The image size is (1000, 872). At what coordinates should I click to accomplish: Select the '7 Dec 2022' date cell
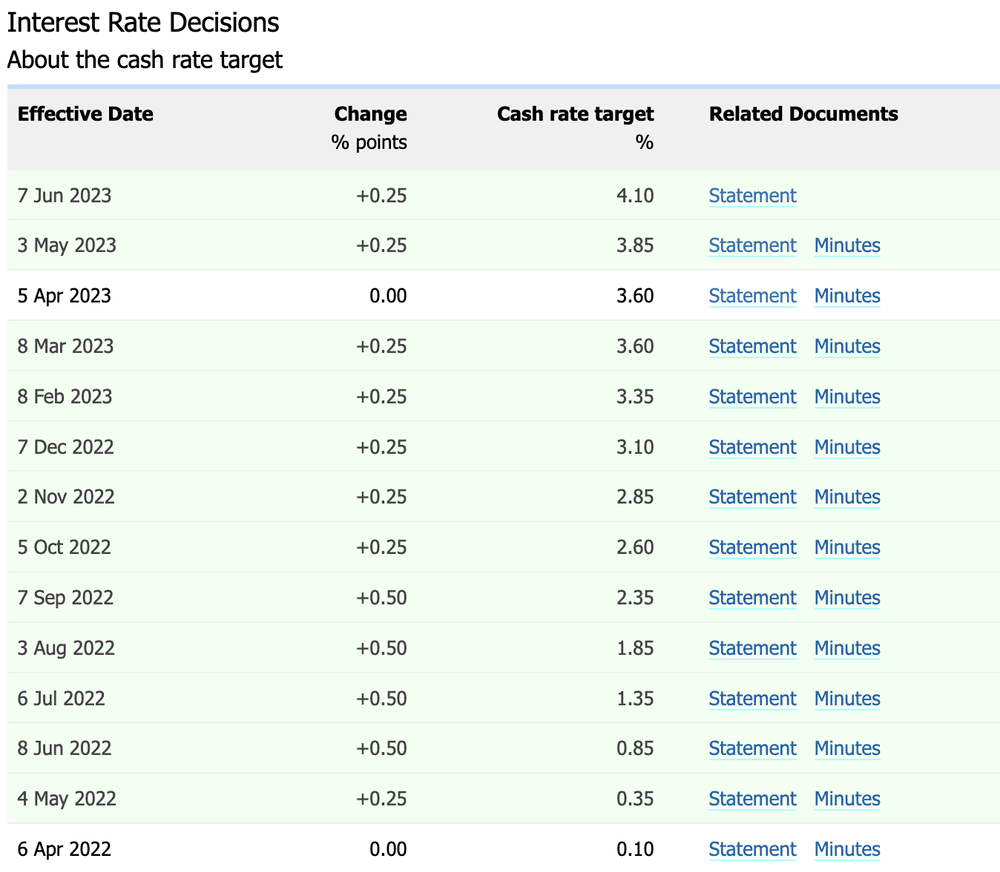[66, 447]
